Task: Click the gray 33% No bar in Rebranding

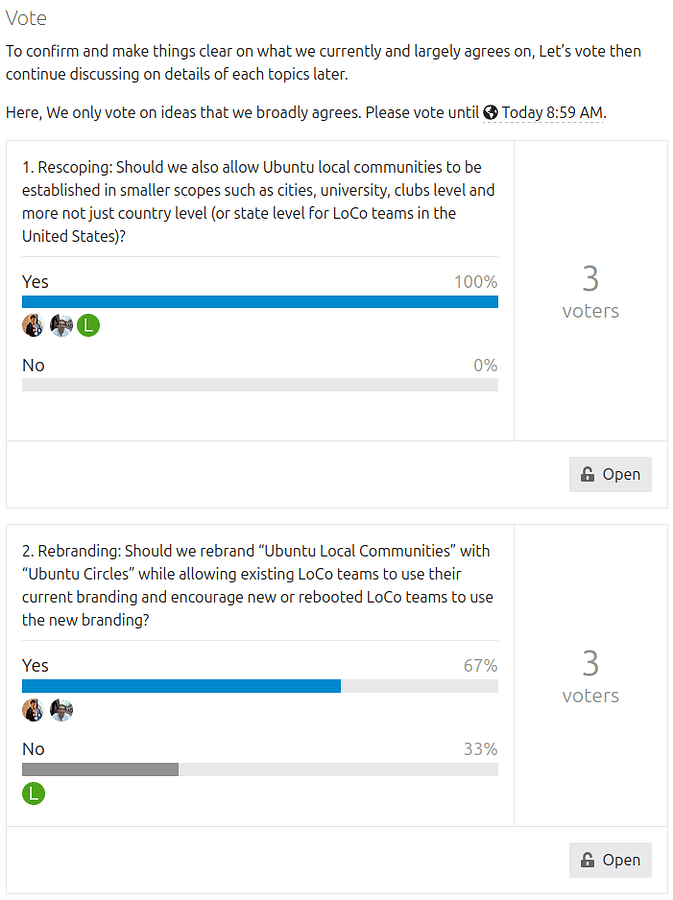Action: click(100, 770)
